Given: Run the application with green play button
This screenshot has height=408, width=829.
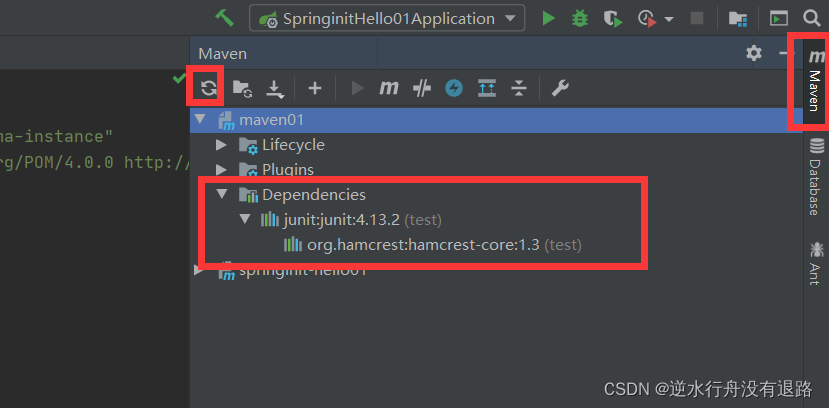Looking at the screenshot, I should (x=548, y=18).
